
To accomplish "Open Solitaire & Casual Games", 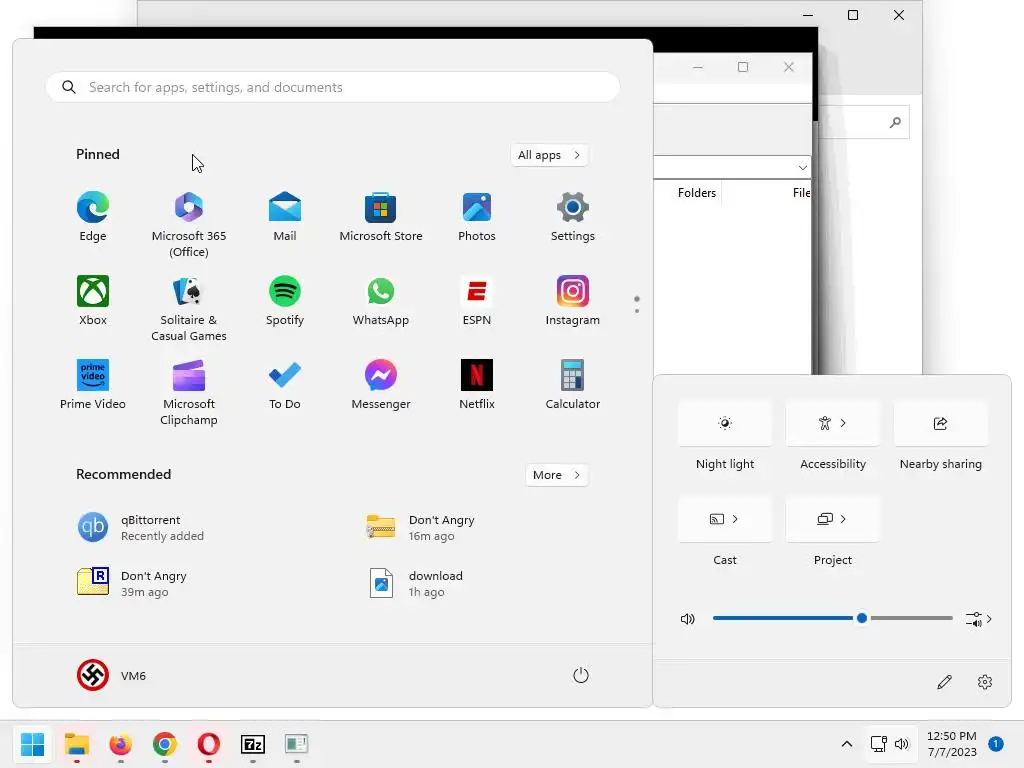I will [x=189, y=309].
